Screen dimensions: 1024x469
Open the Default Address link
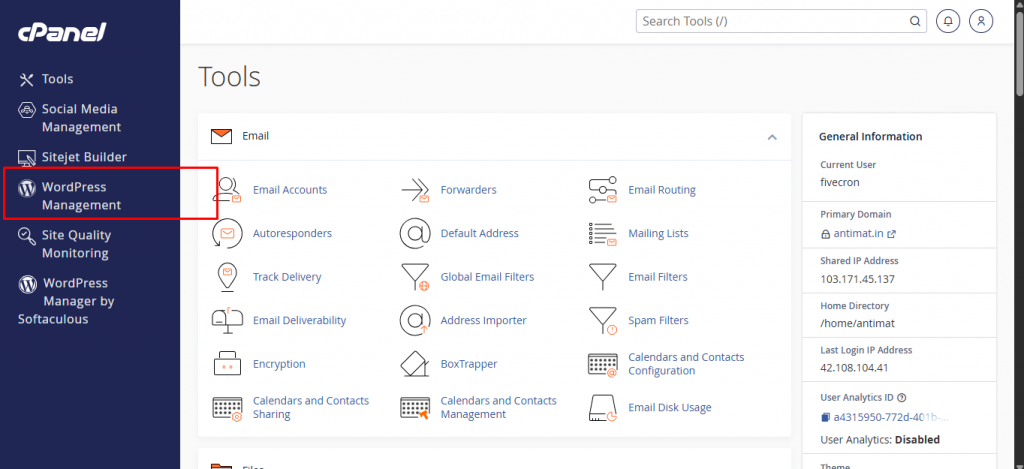click(479, 233)
